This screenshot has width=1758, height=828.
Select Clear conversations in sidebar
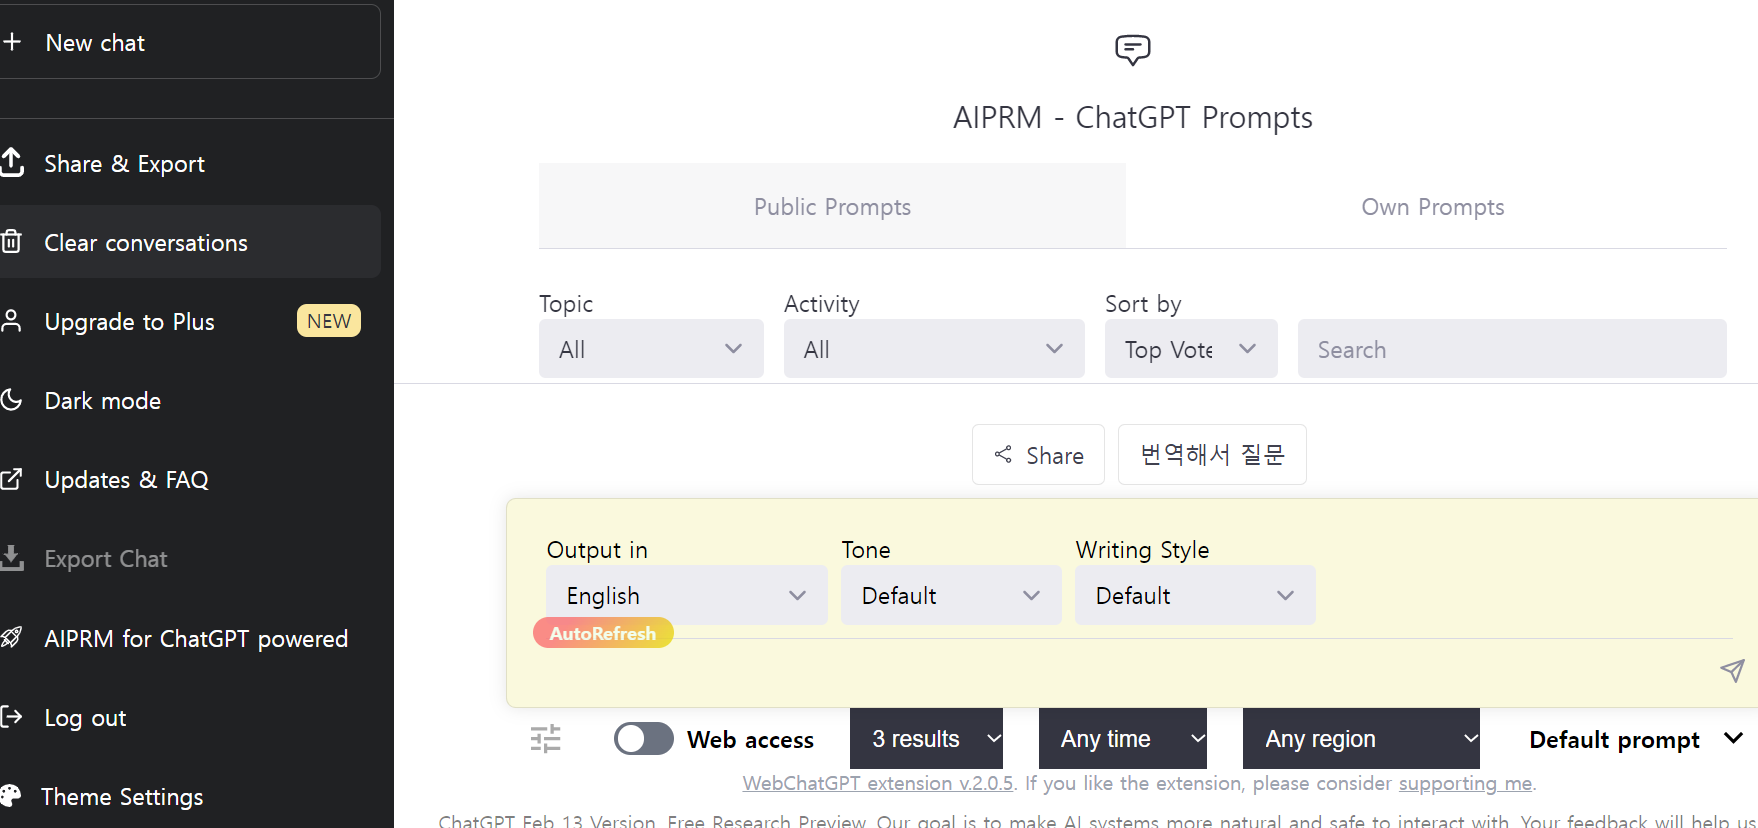(190, 242)
